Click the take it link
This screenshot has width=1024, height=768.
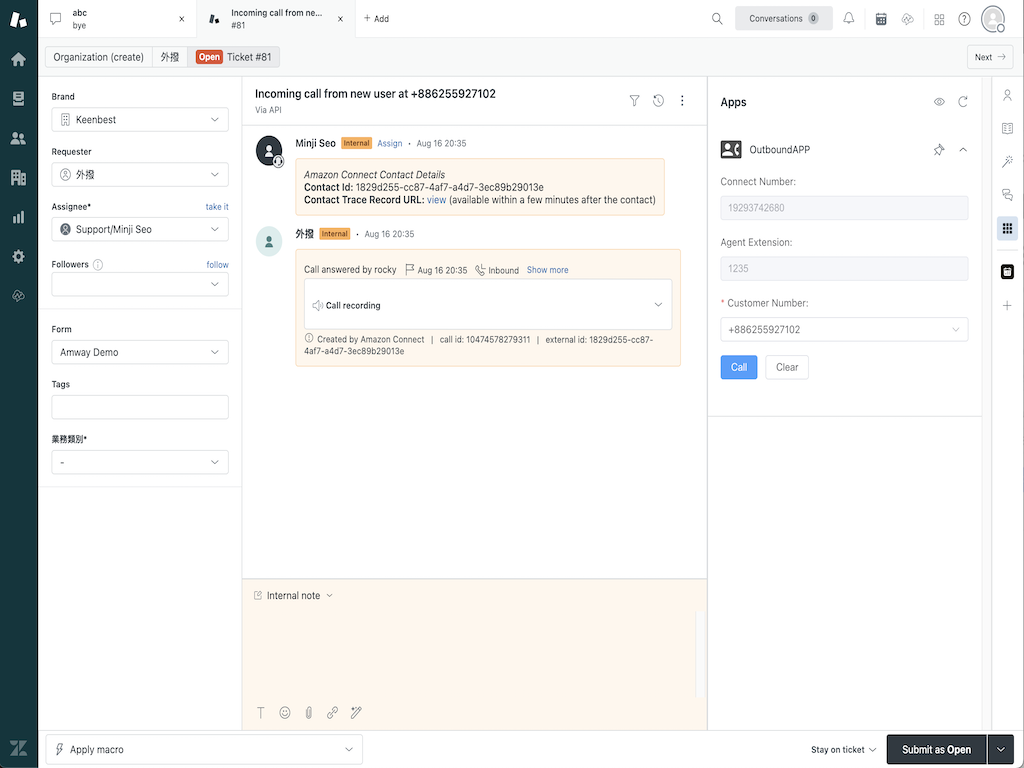coord(217,206)
